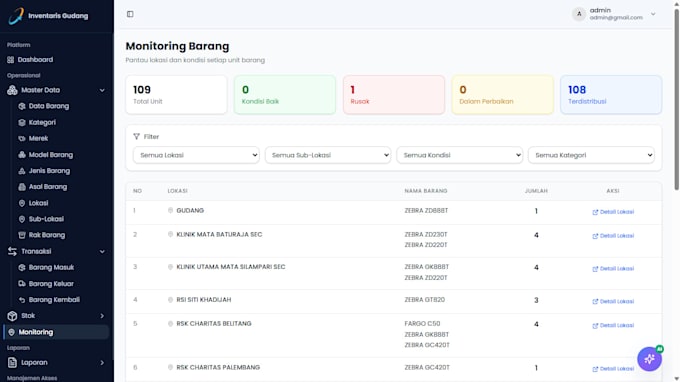Collapse the Master Data chevron

click(102, 90)
